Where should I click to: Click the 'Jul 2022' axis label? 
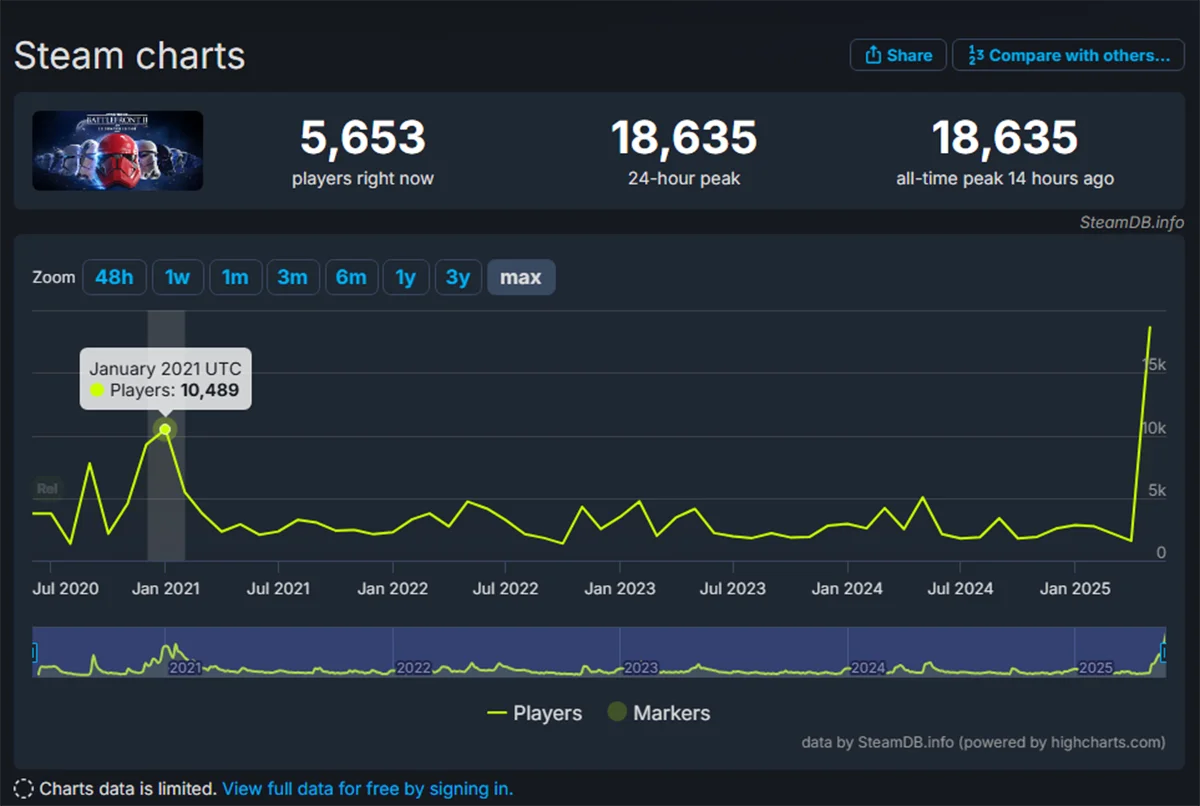(506, 588)
